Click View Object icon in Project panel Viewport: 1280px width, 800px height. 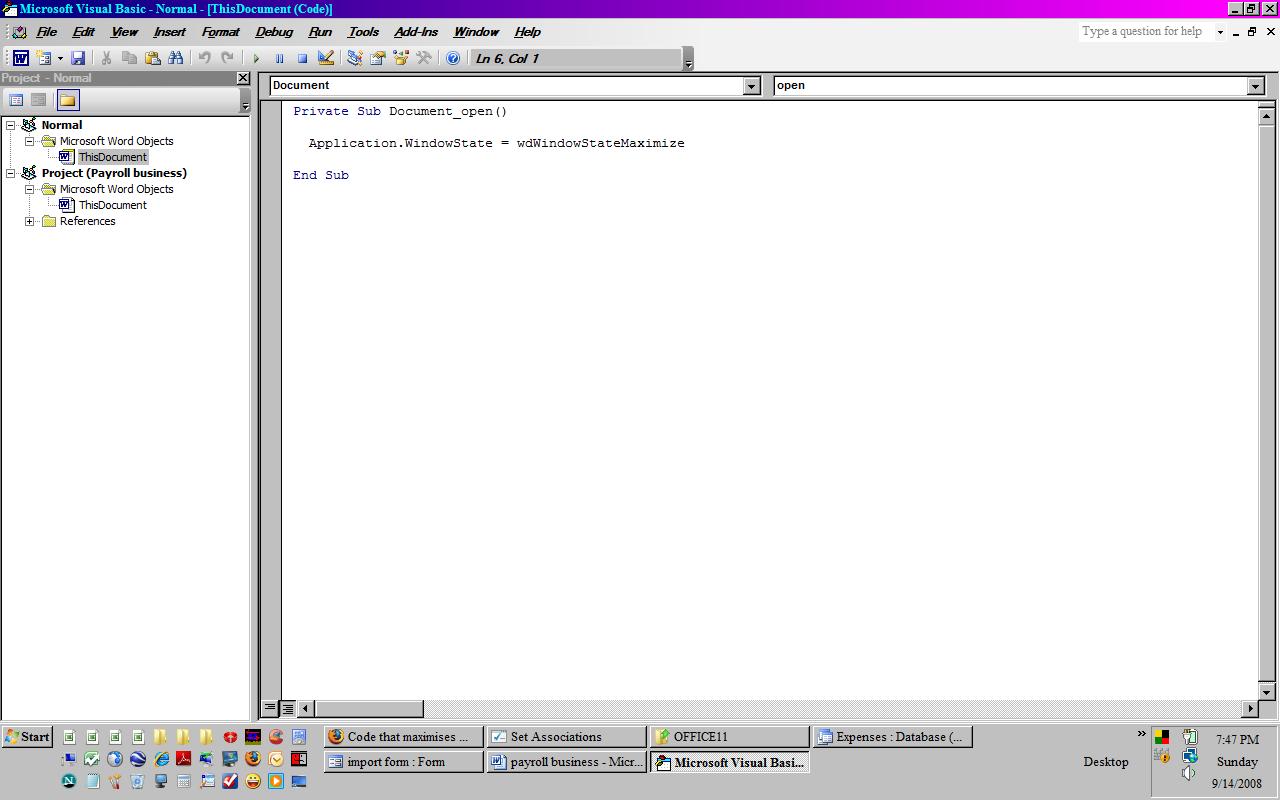[x=39, y=100]
